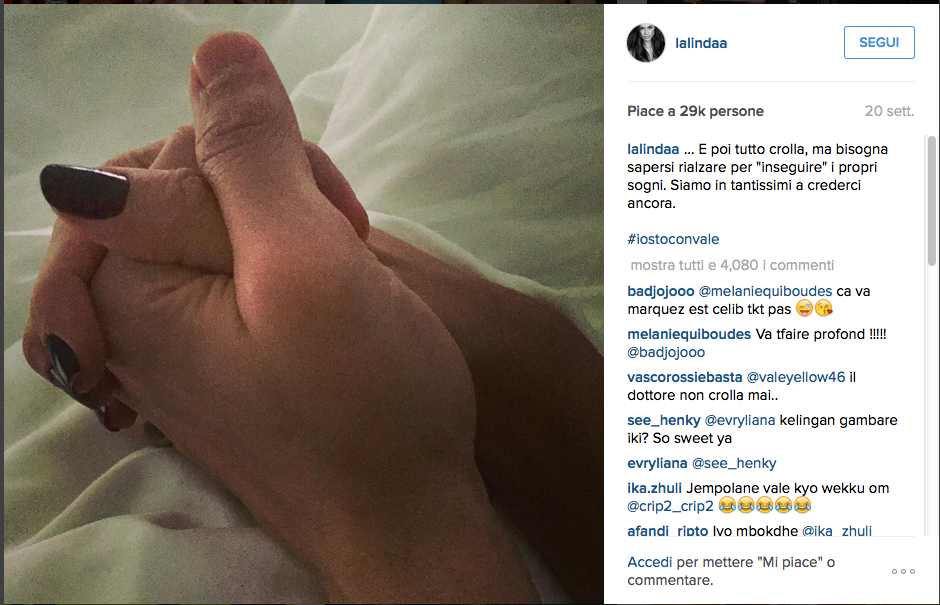Expand 'mostra tutti e 4,080 i commenti'
This screenshot has height=605, width=940.
click(x=732, y=265)
